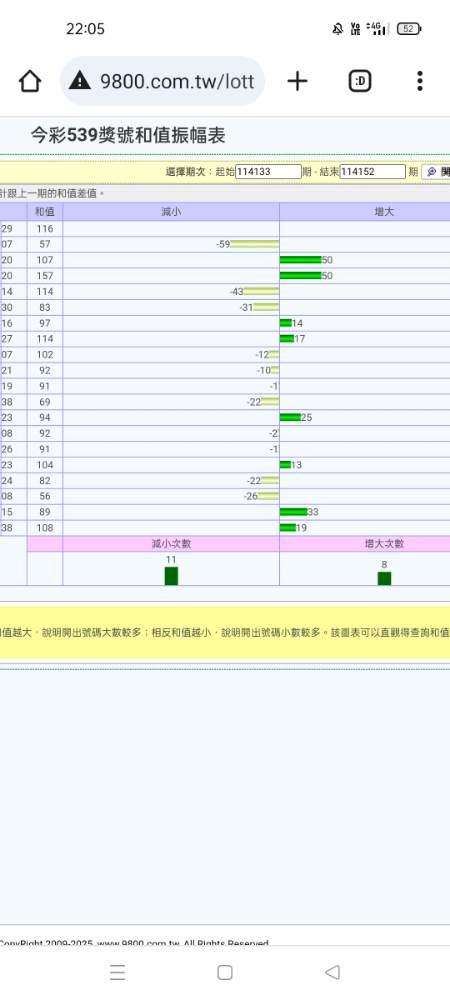The image size is (450, 1000).
Task: Click the dark green bar labeled 11
Action: (x=171, y=576)
